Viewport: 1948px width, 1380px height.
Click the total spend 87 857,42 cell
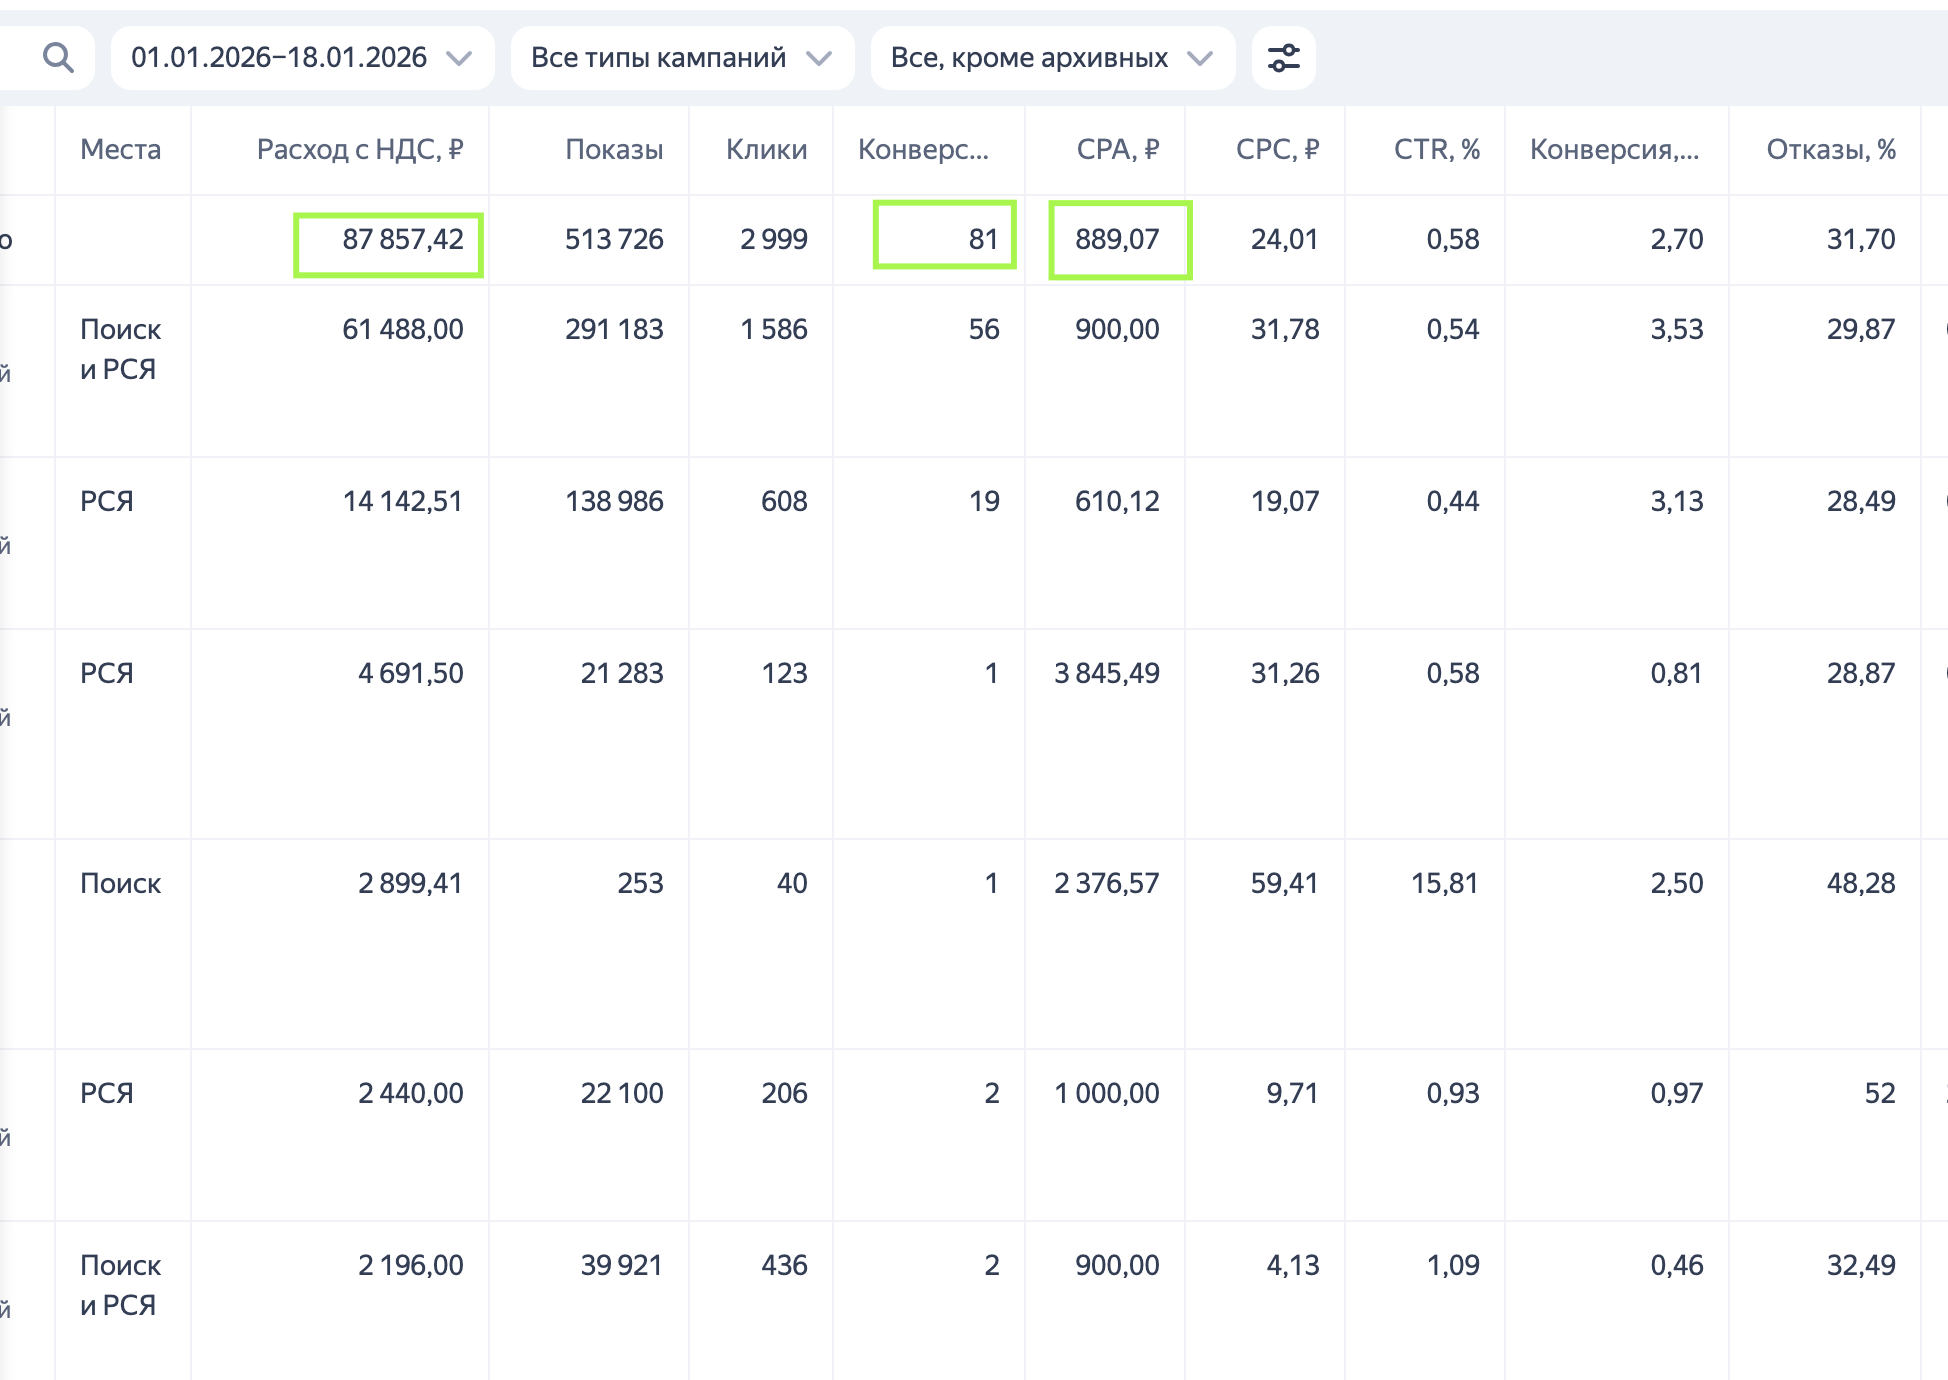pos(402,240)
